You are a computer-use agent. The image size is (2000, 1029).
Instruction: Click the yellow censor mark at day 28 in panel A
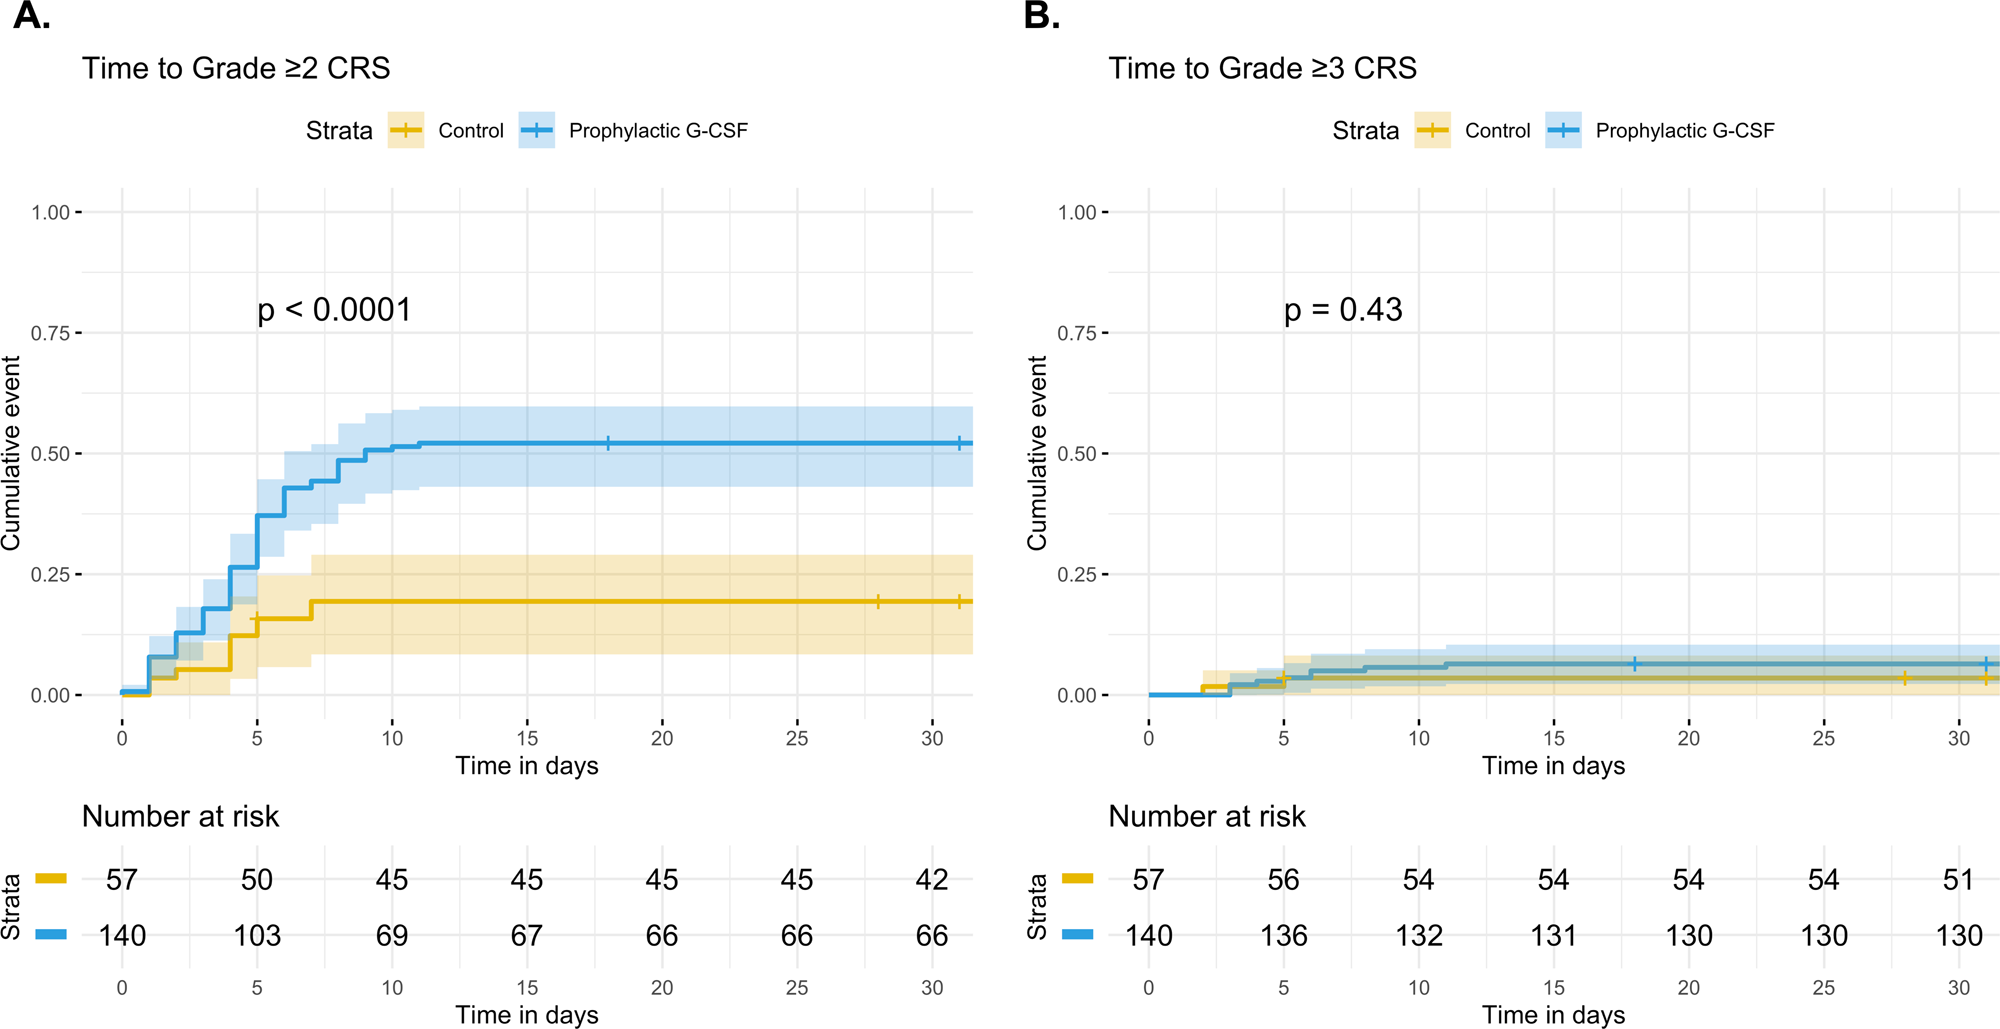tap(878, 602)
